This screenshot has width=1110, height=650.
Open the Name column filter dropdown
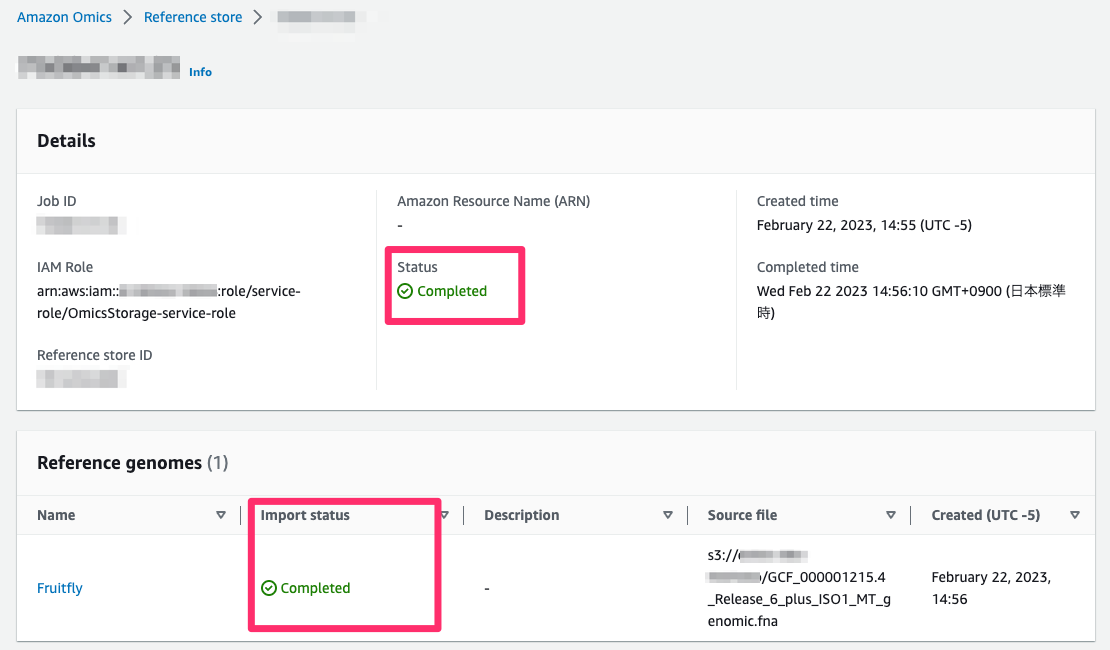point(221,515)
